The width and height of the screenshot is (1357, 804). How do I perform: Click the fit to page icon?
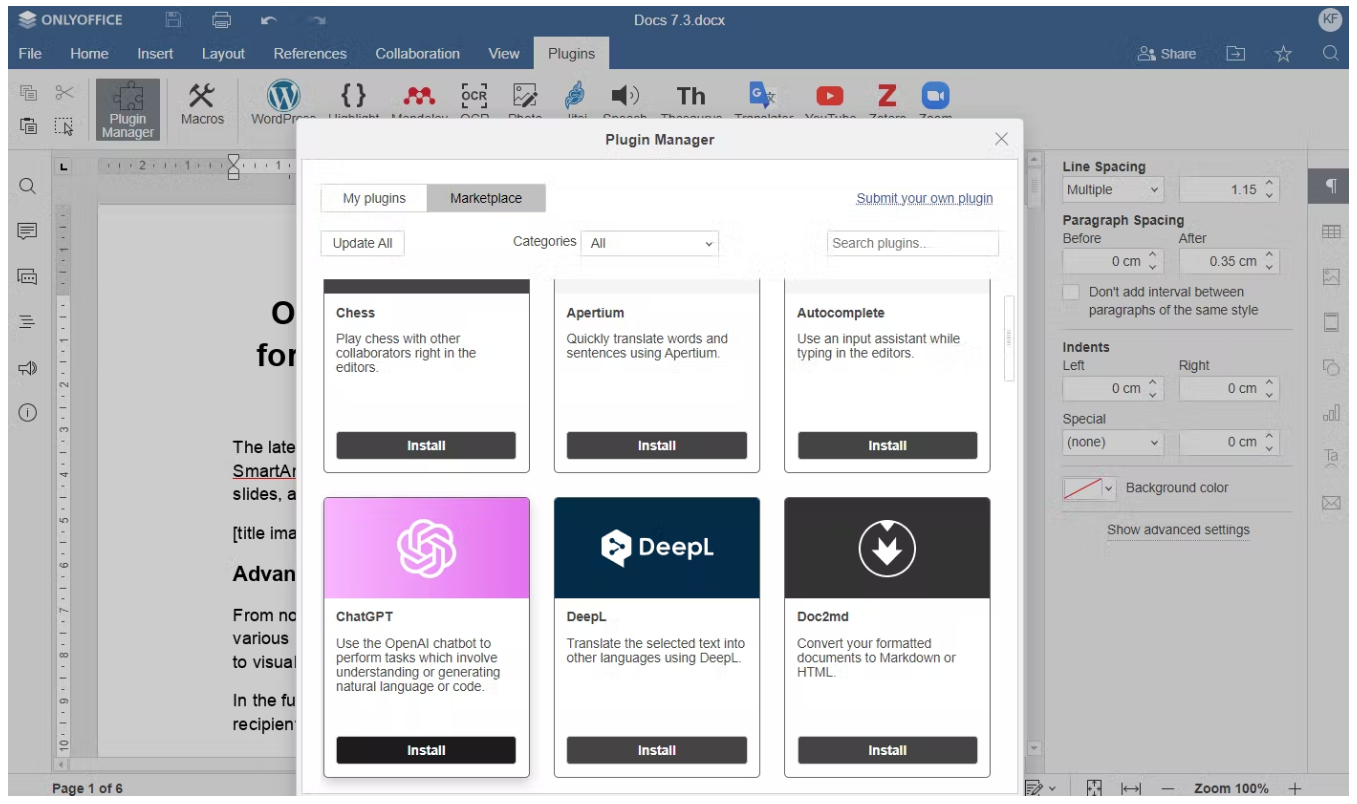1094,788
